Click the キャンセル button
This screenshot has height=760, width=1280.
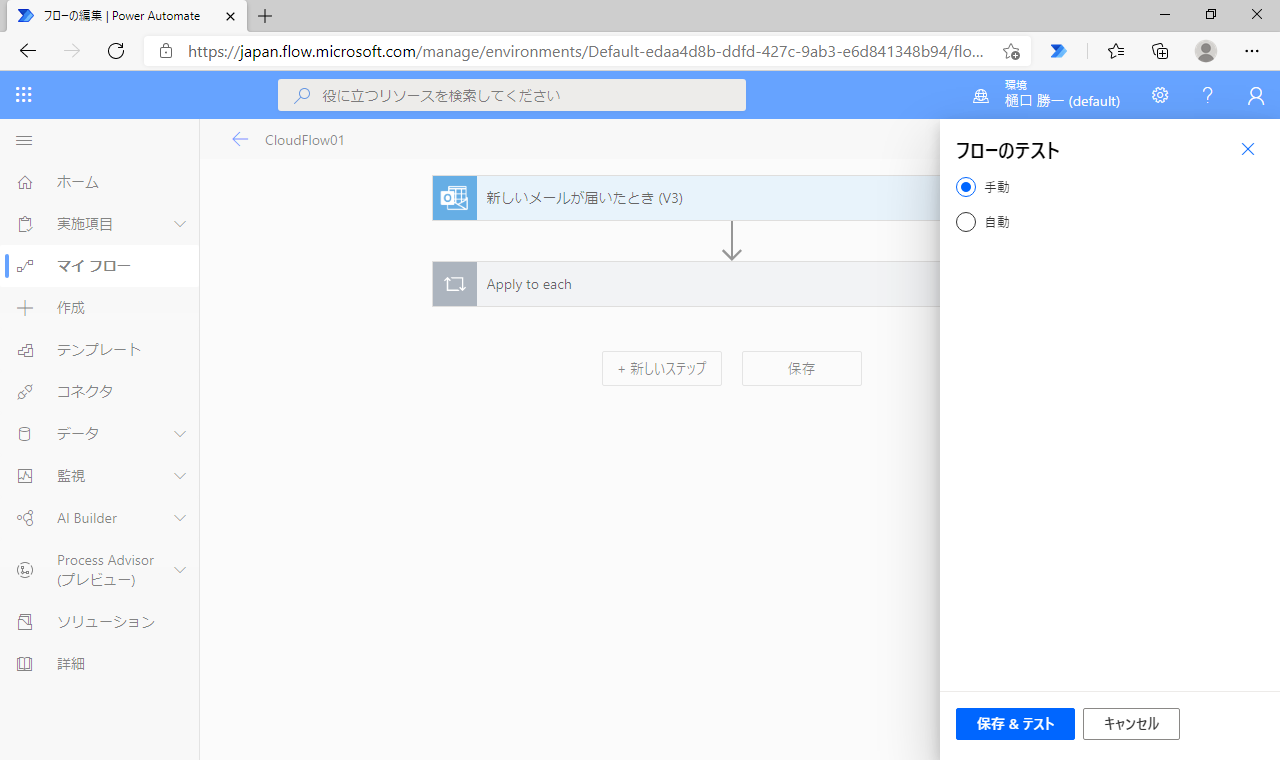coord(1131,724)
